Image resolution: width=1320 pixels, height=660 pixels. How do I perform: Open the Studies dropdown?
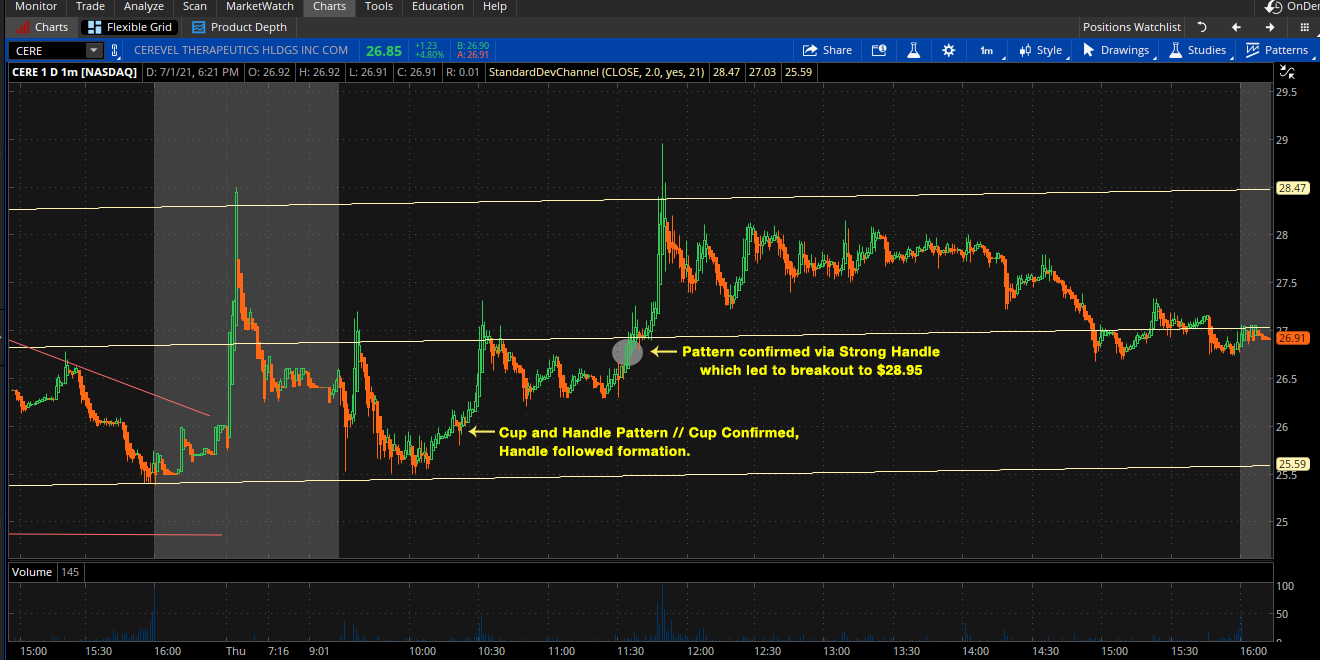1197,50
